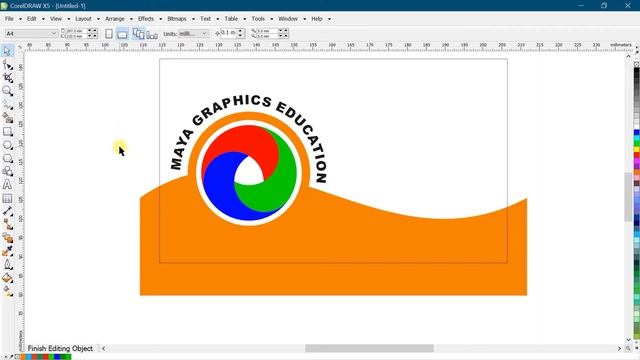Image resolution: width=640 pixels, height=360 pixels.
Task: Apply layout to current page only
Action: pyautogui.click(x=152, y=35)
